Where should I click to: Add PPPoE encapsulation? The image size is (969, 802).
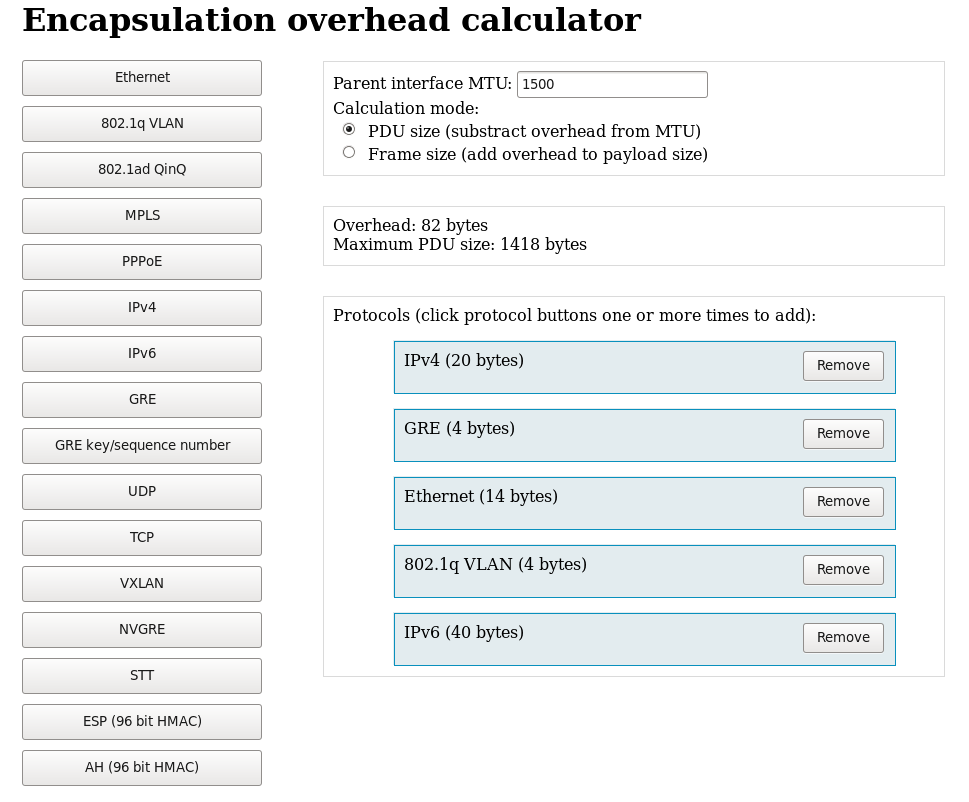click(x=142, y=262)
